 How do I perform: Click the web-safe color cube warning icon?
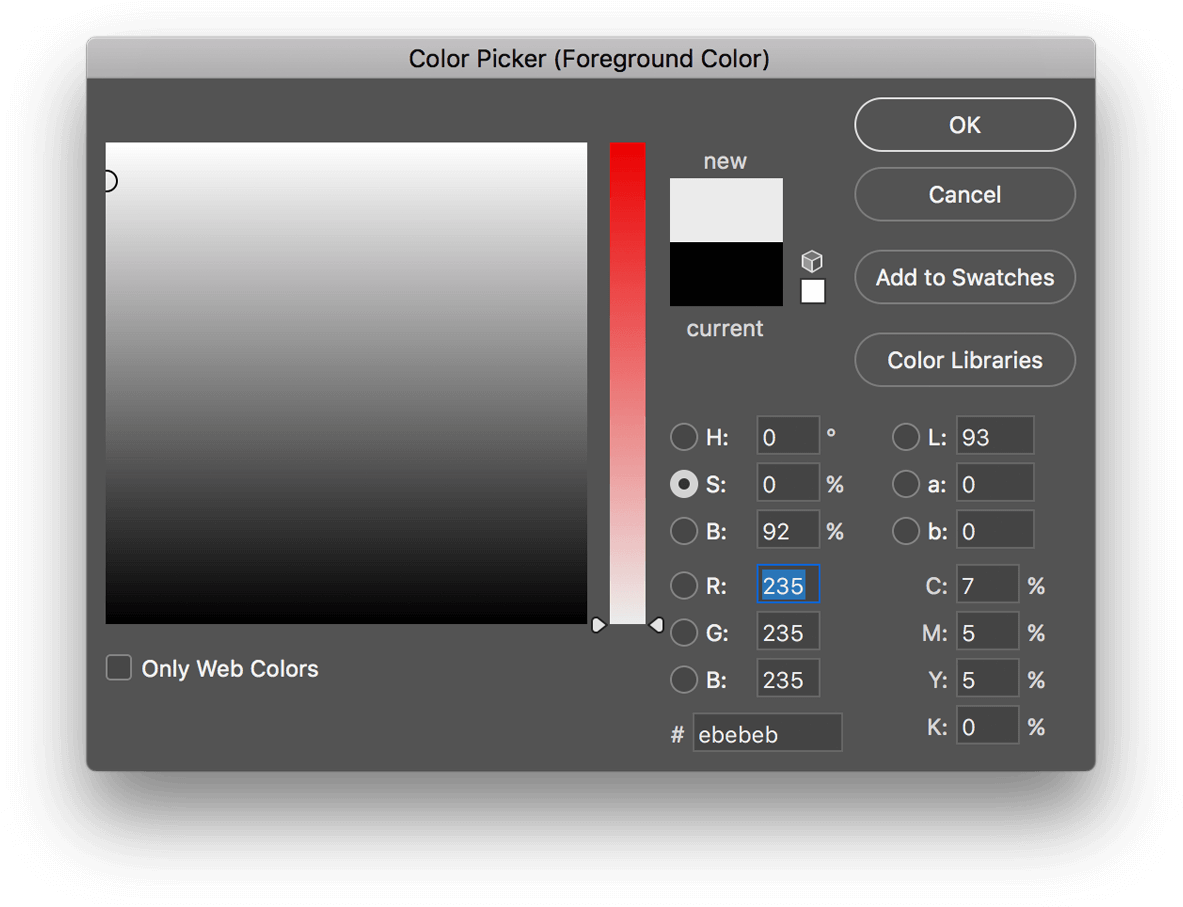pos(812,261)
